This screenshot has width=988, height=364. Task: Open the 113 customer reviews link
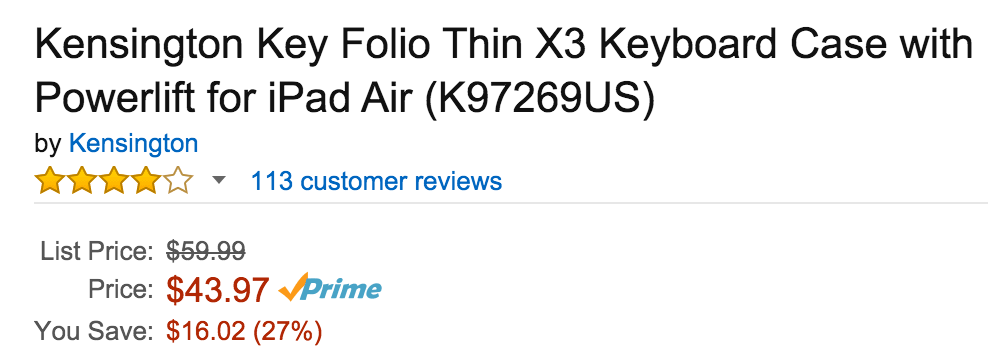point(376,181)
